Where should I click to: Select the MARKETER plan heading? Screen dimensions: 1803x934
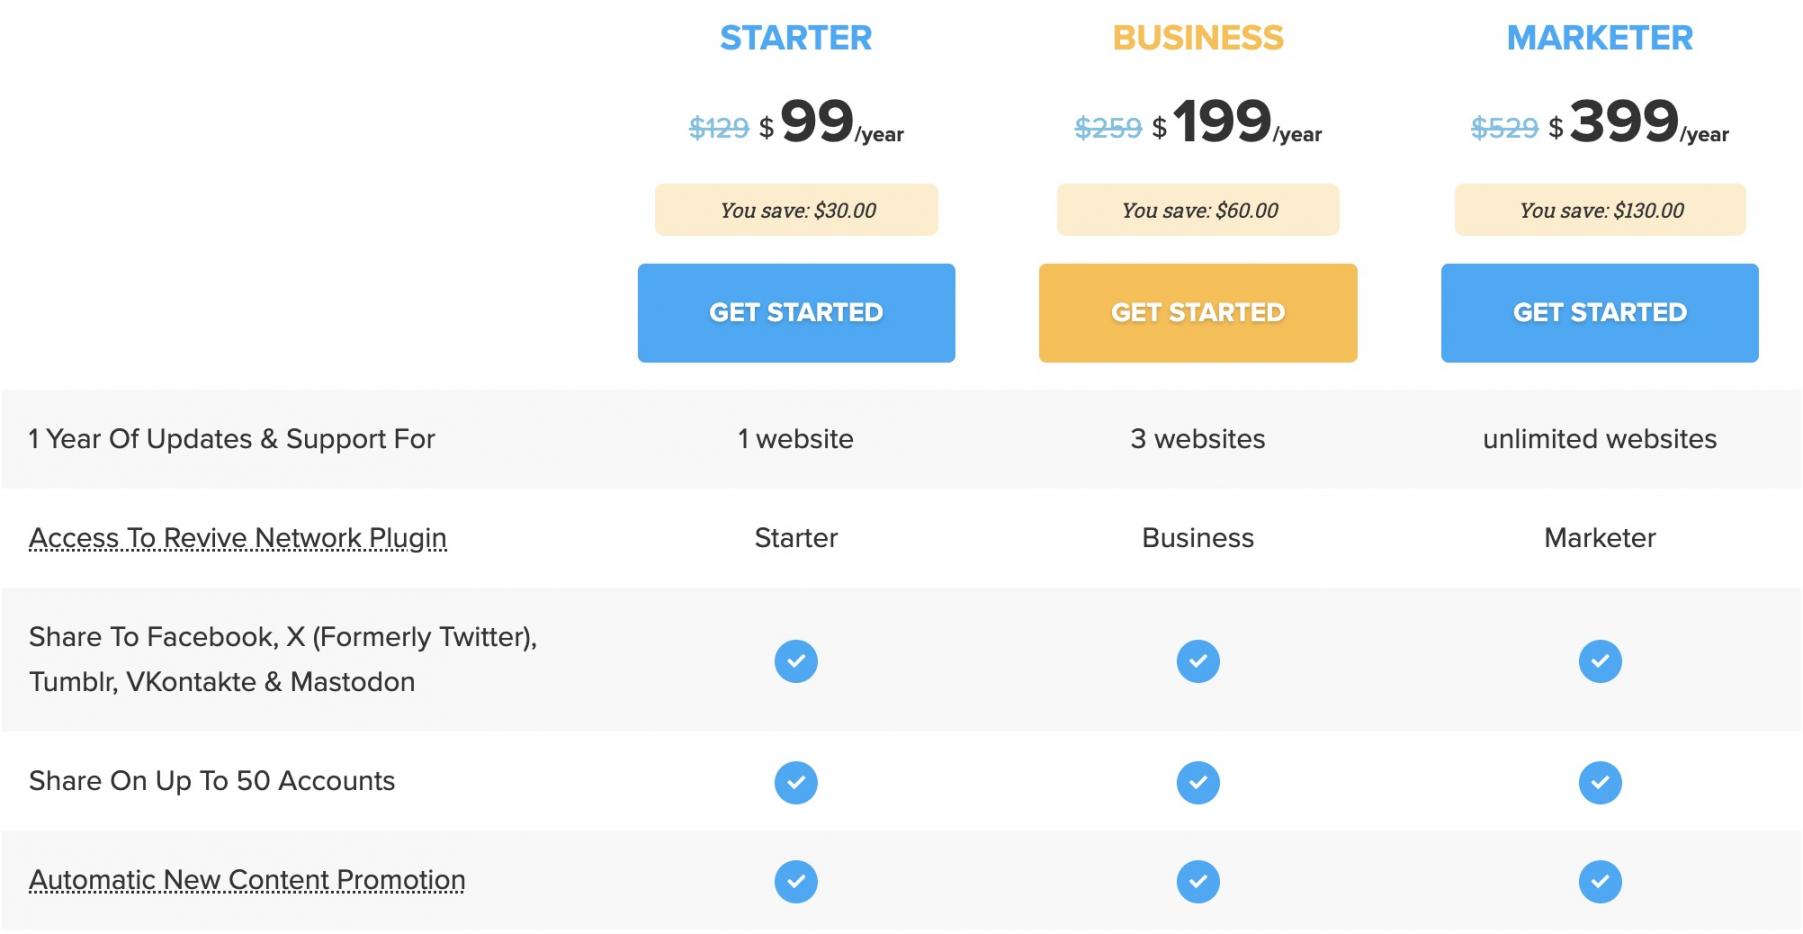click(1600, 38)
